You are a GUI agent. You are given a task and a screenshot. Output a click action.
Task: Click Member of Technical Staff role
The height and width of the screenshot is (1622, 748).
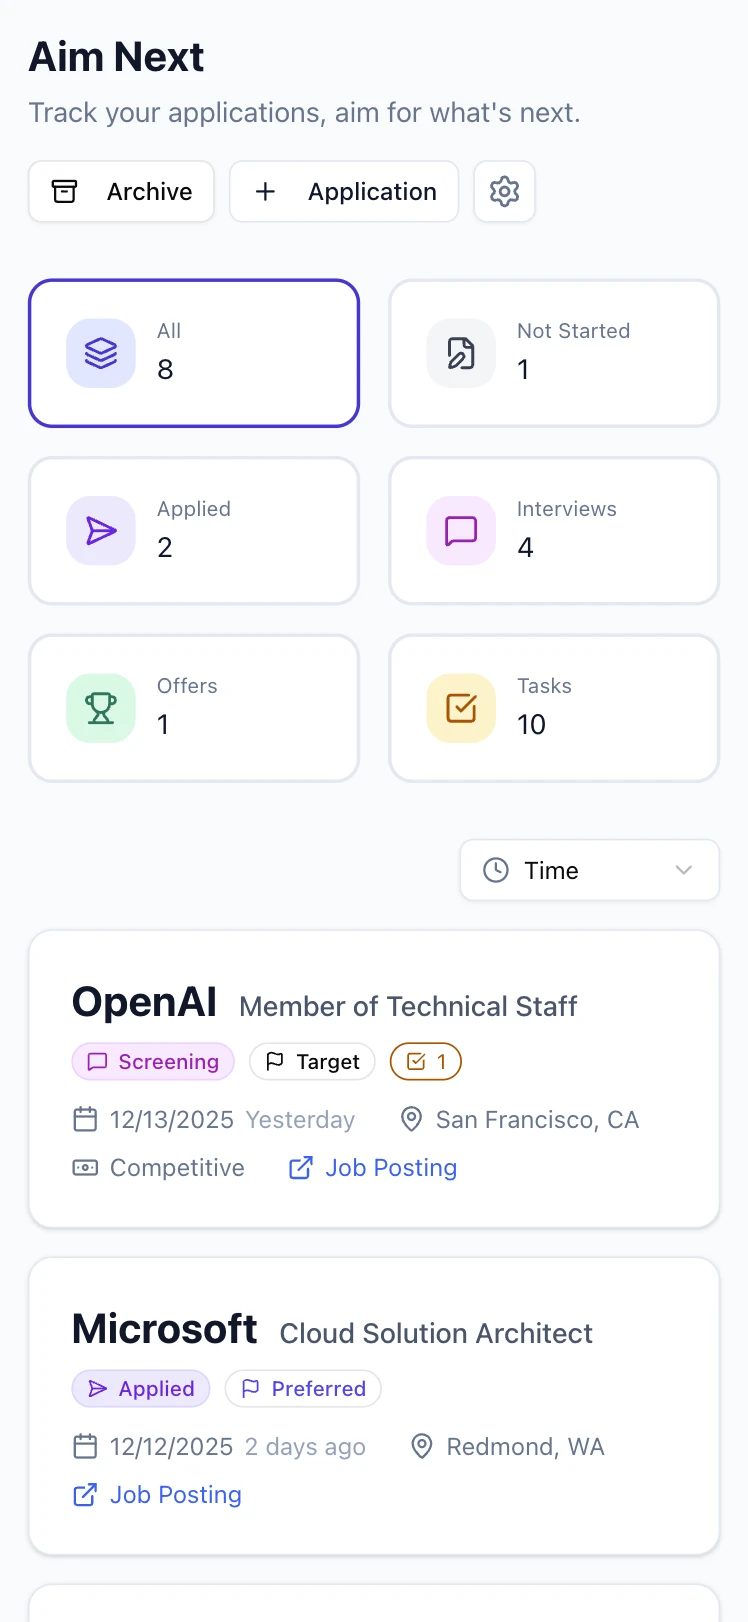coord(408,1006)
